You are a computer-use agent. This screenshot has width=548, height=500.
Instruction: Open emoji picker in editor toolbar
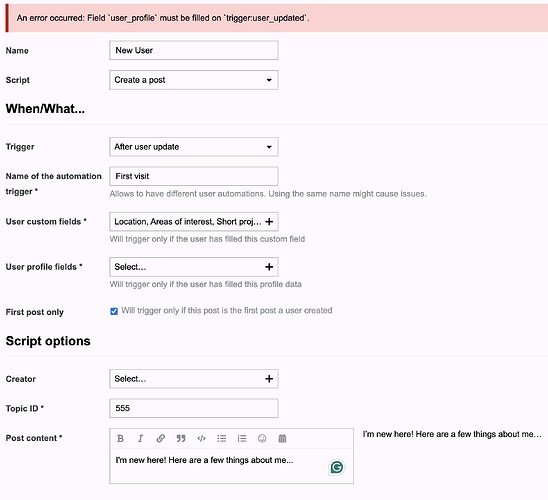262,438
